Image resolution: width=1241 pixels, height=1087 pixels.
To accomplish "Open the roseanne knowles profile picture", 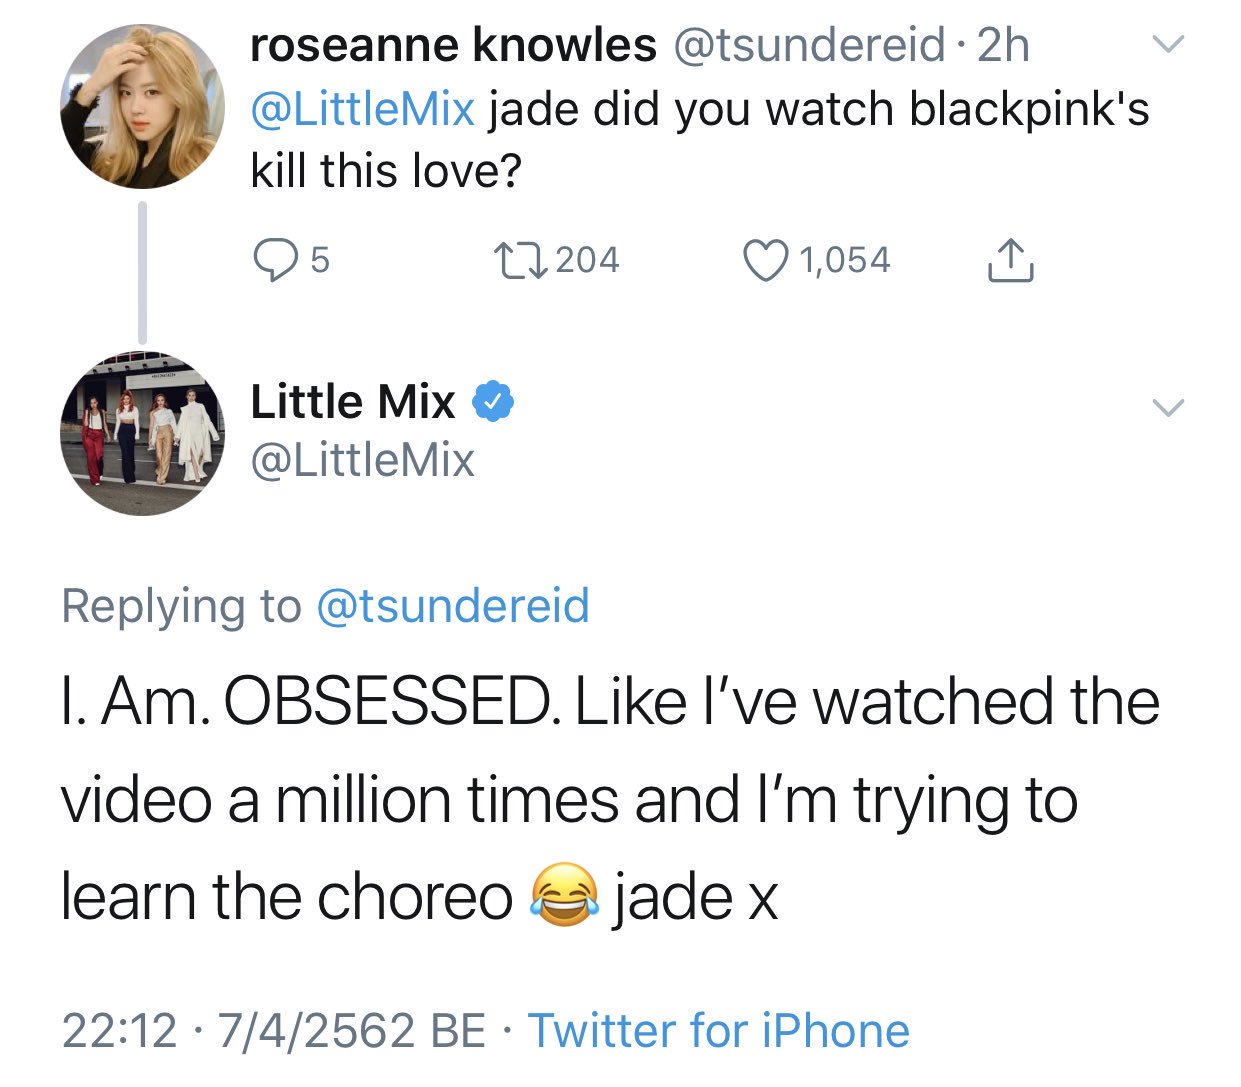I will (142, 107).
